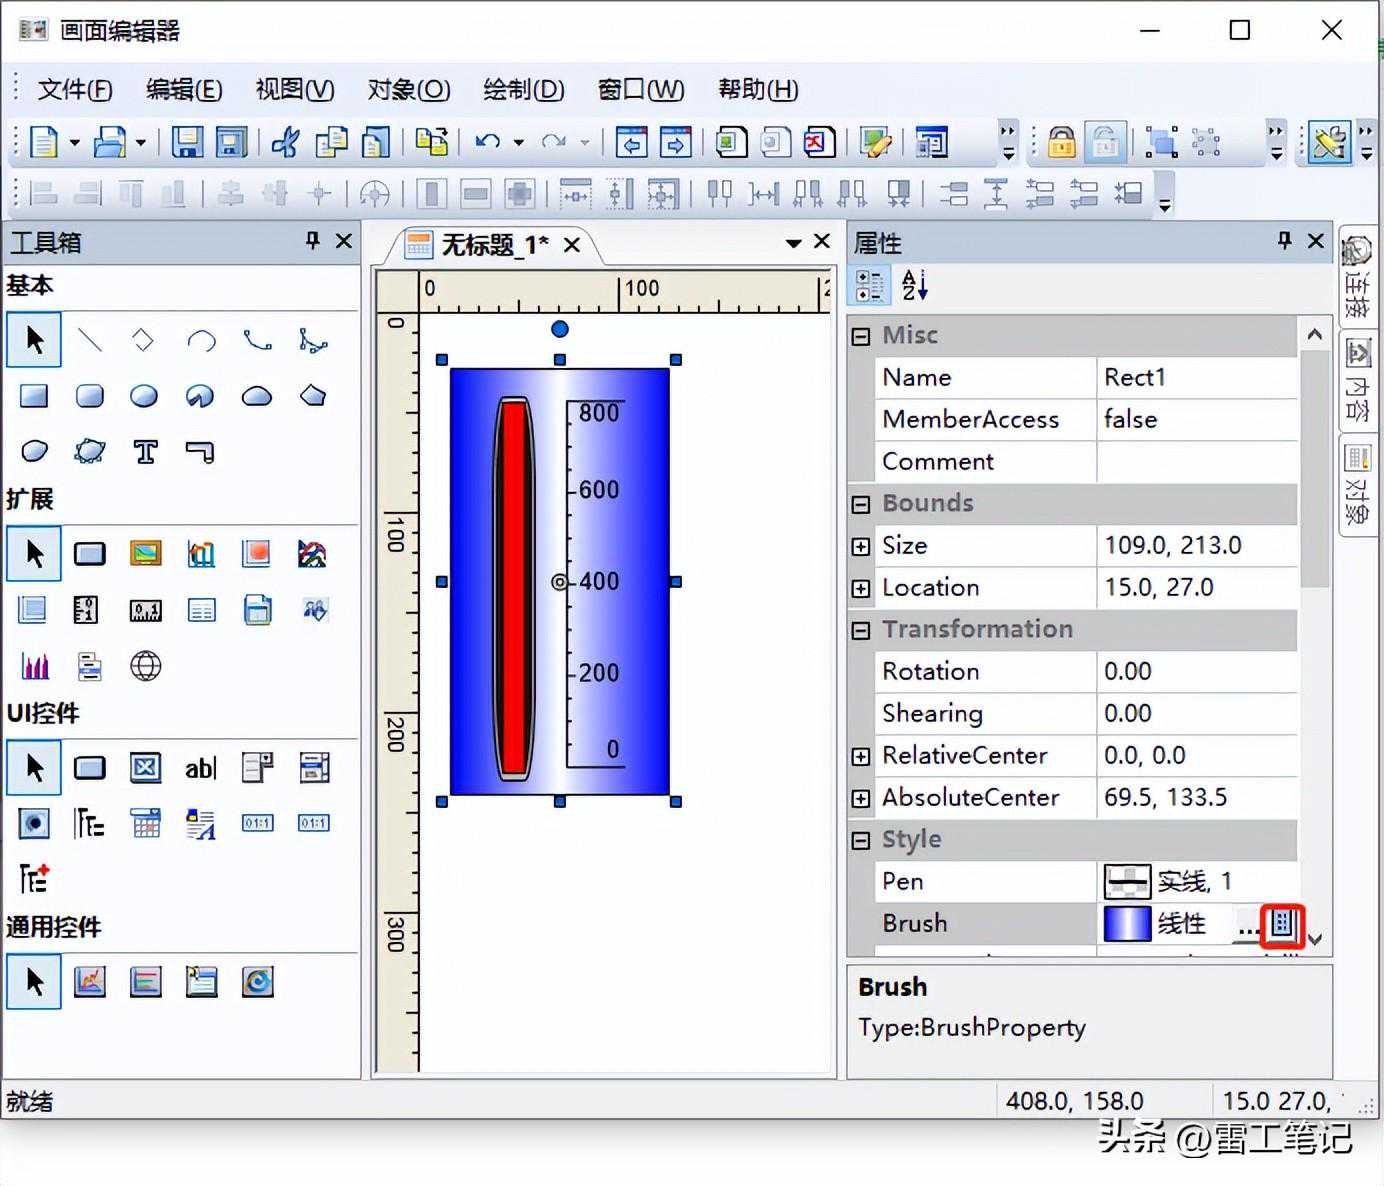Expand the Location property row
1384x1186 pixels.
[x=861, y=588]
